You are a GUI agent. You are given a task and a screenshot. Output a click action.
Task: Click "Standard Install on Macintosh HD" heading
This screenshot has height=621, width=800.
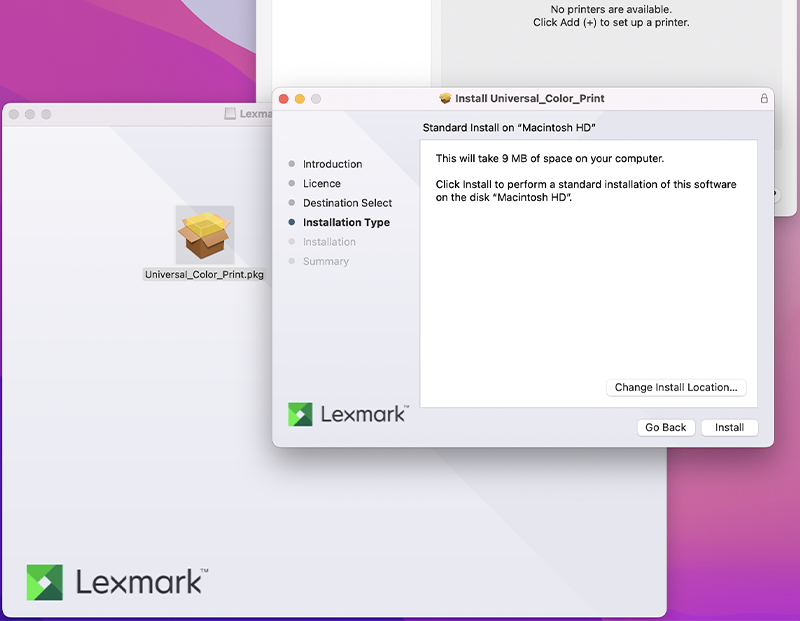[x=509, y=128]
